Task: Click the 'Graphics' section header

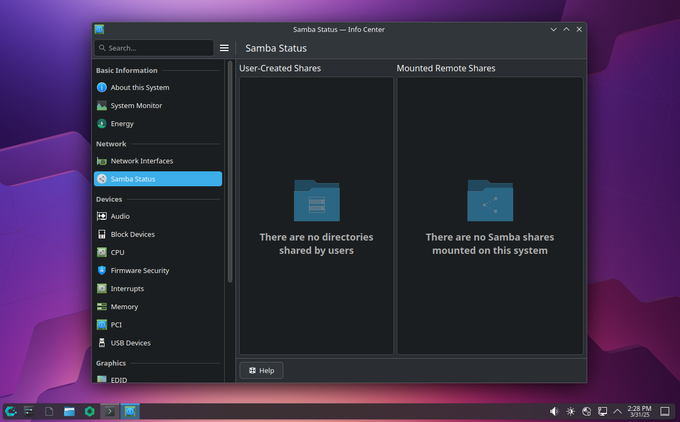Action: [111, 363]
